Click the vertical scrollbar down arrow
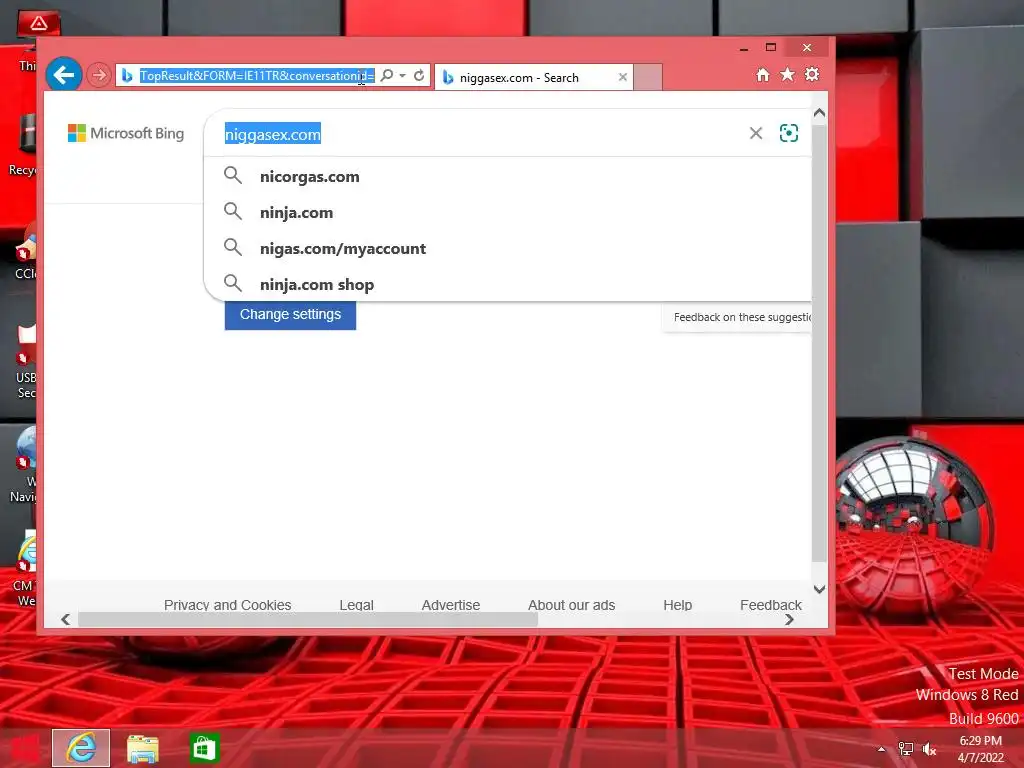This screenshot has height=768, width=1024. tap(820, 589)
